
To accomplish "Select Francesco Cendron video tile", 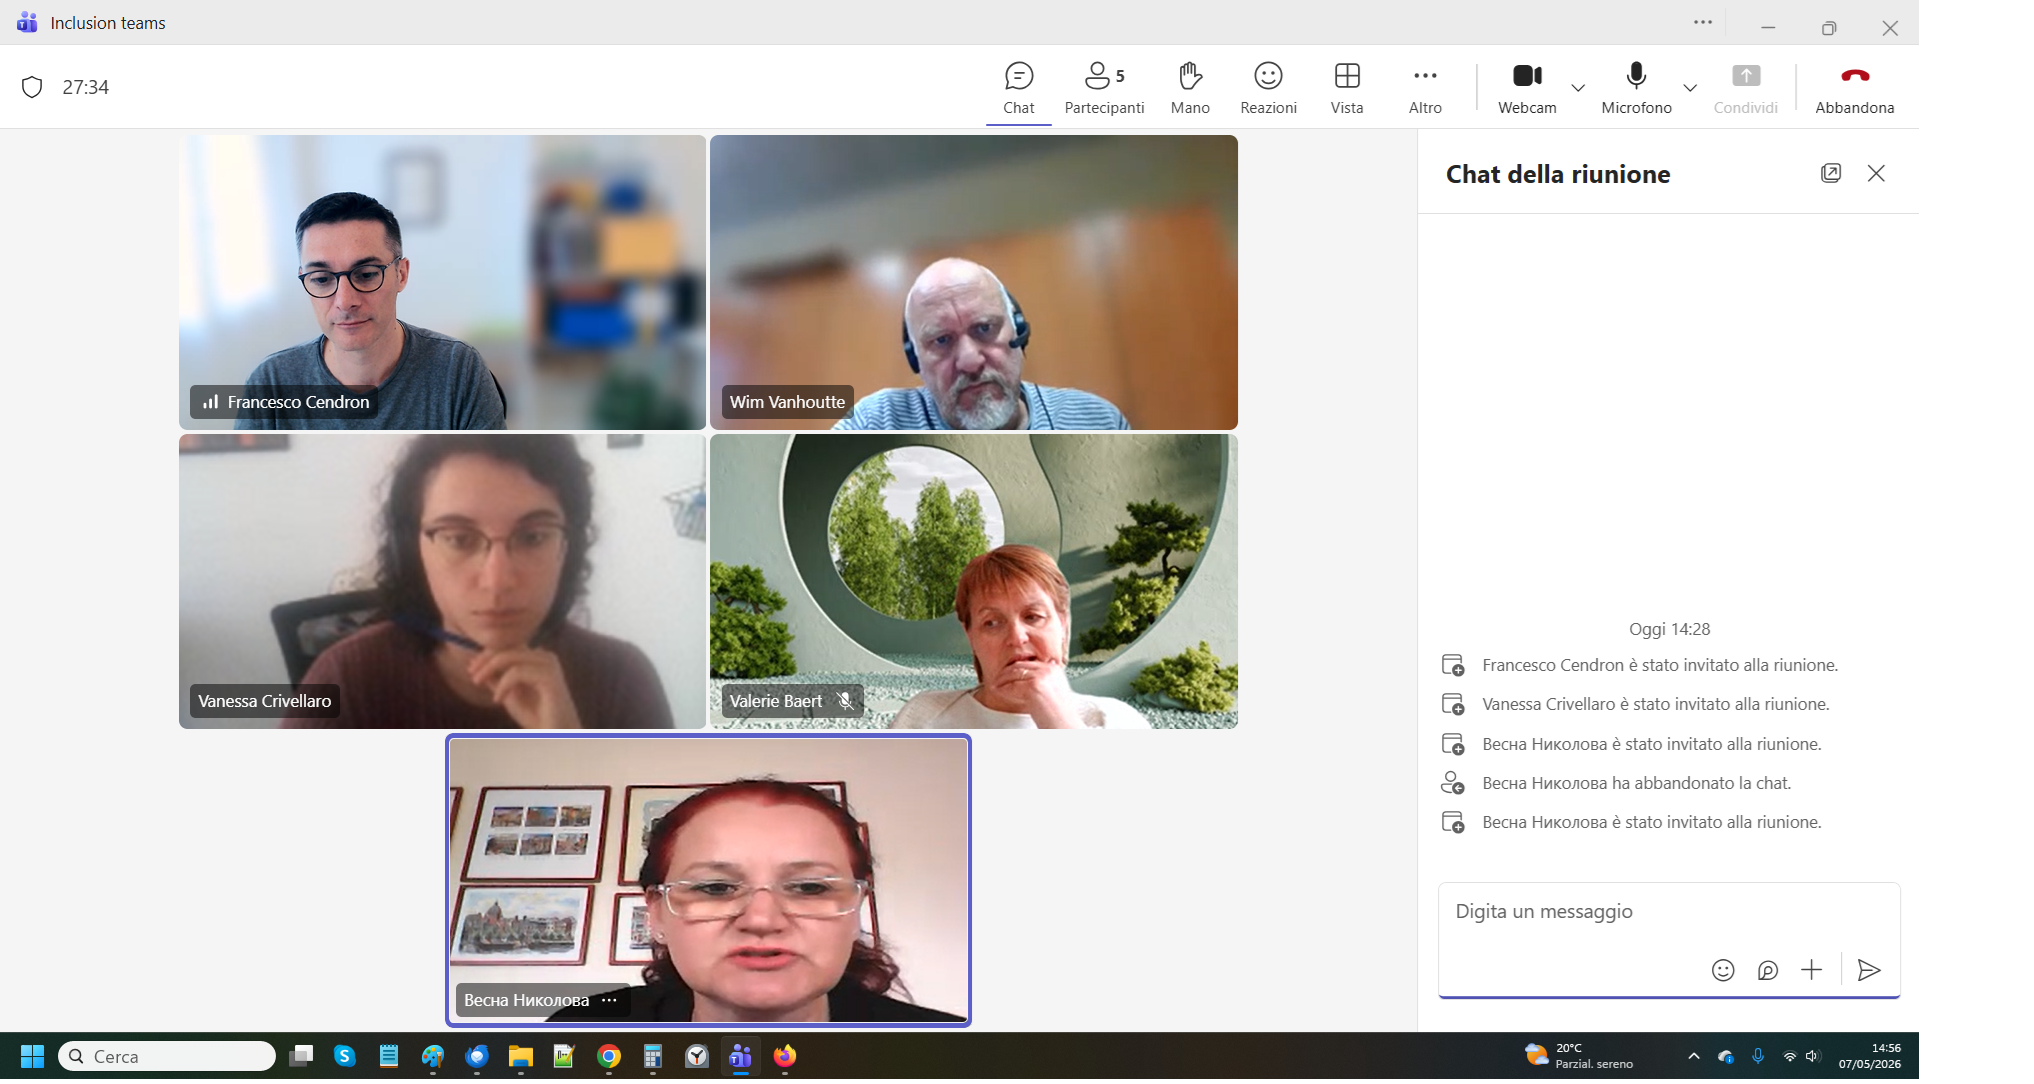I will (x=442, y=282).
